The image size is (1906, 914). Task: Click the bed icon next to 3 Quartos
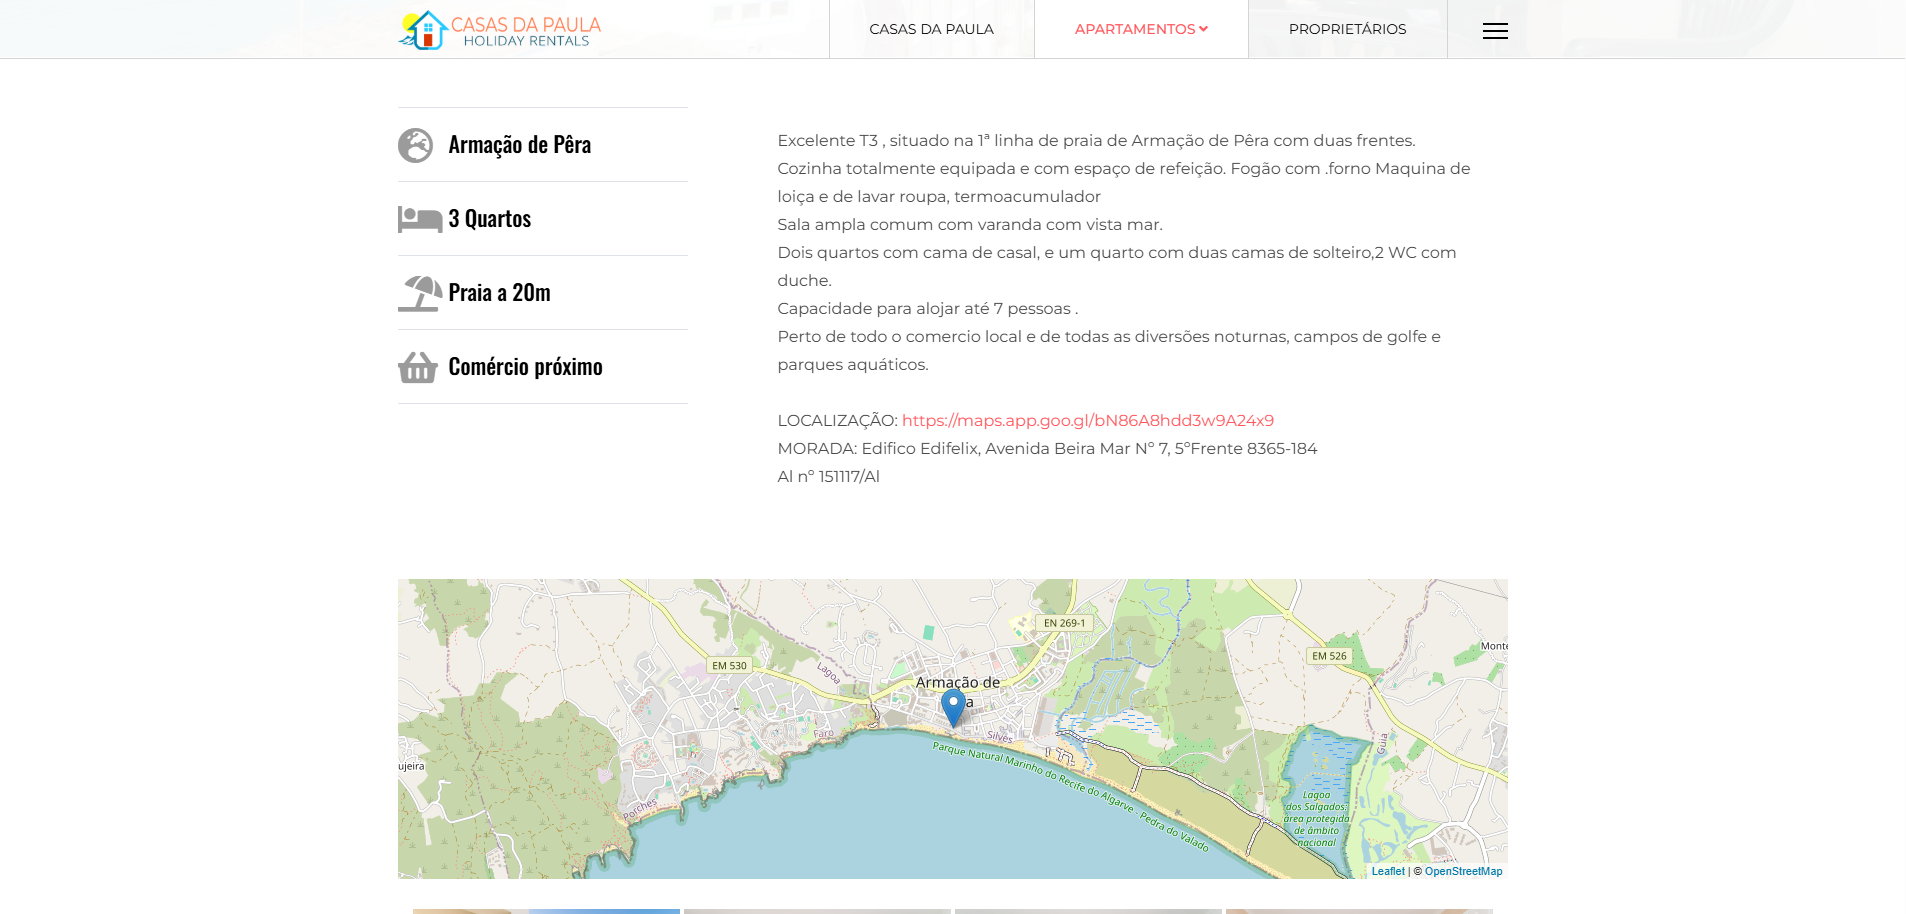(x=419, y=219)
